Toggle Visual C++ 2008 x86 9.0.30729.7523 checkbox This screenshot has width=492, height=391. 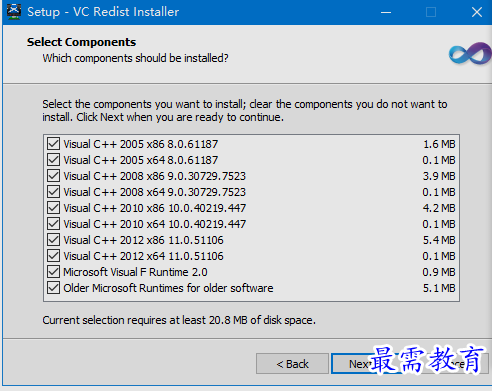click(53, 176)
